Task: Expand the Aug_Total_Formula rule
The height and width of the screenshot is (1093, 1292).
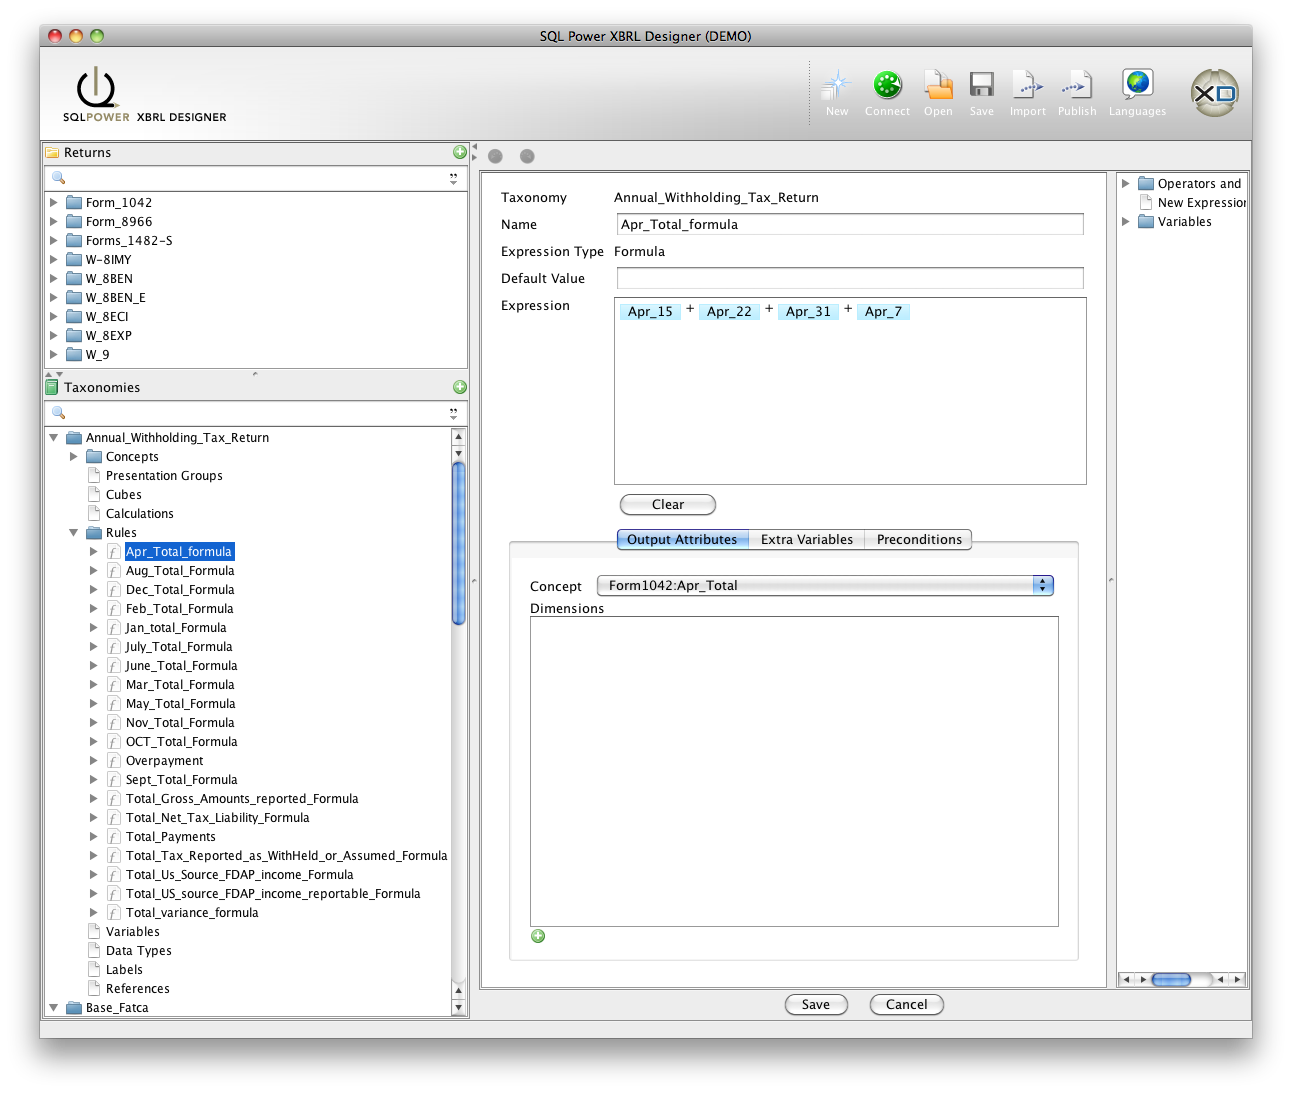Action: point(94,570)
